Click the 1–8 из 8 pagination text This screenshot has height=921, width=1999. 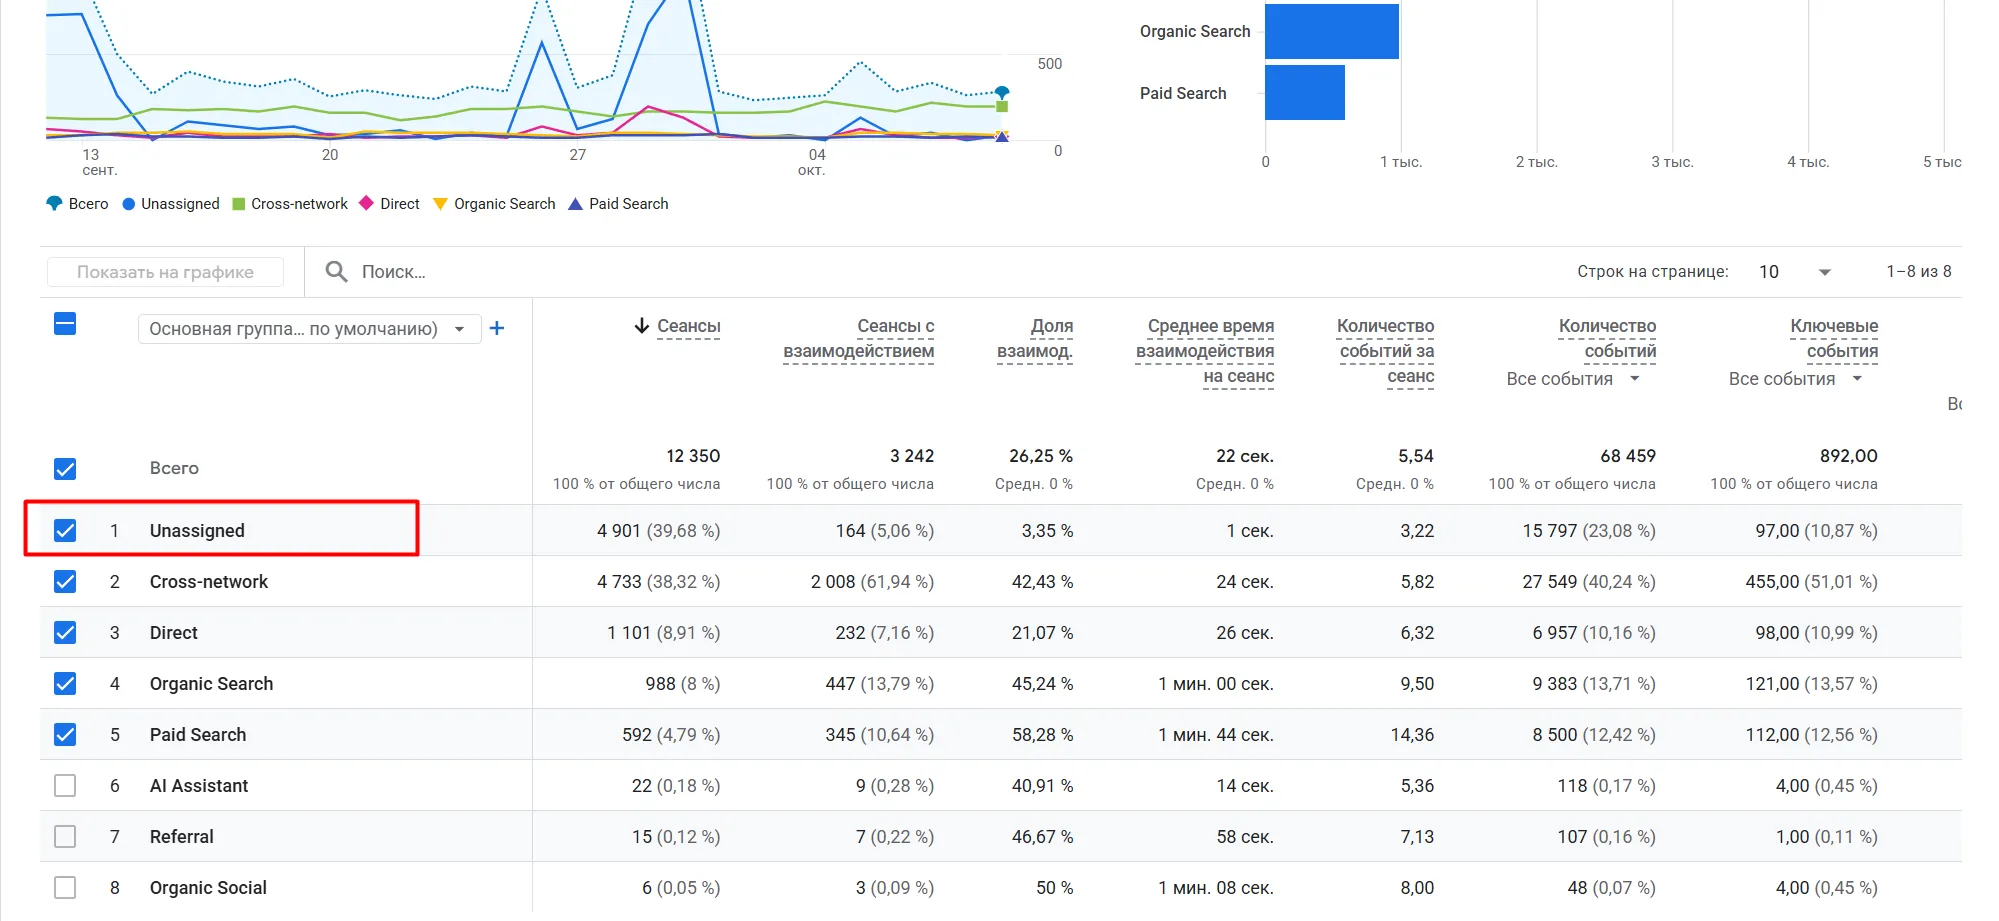[1919, 271]
